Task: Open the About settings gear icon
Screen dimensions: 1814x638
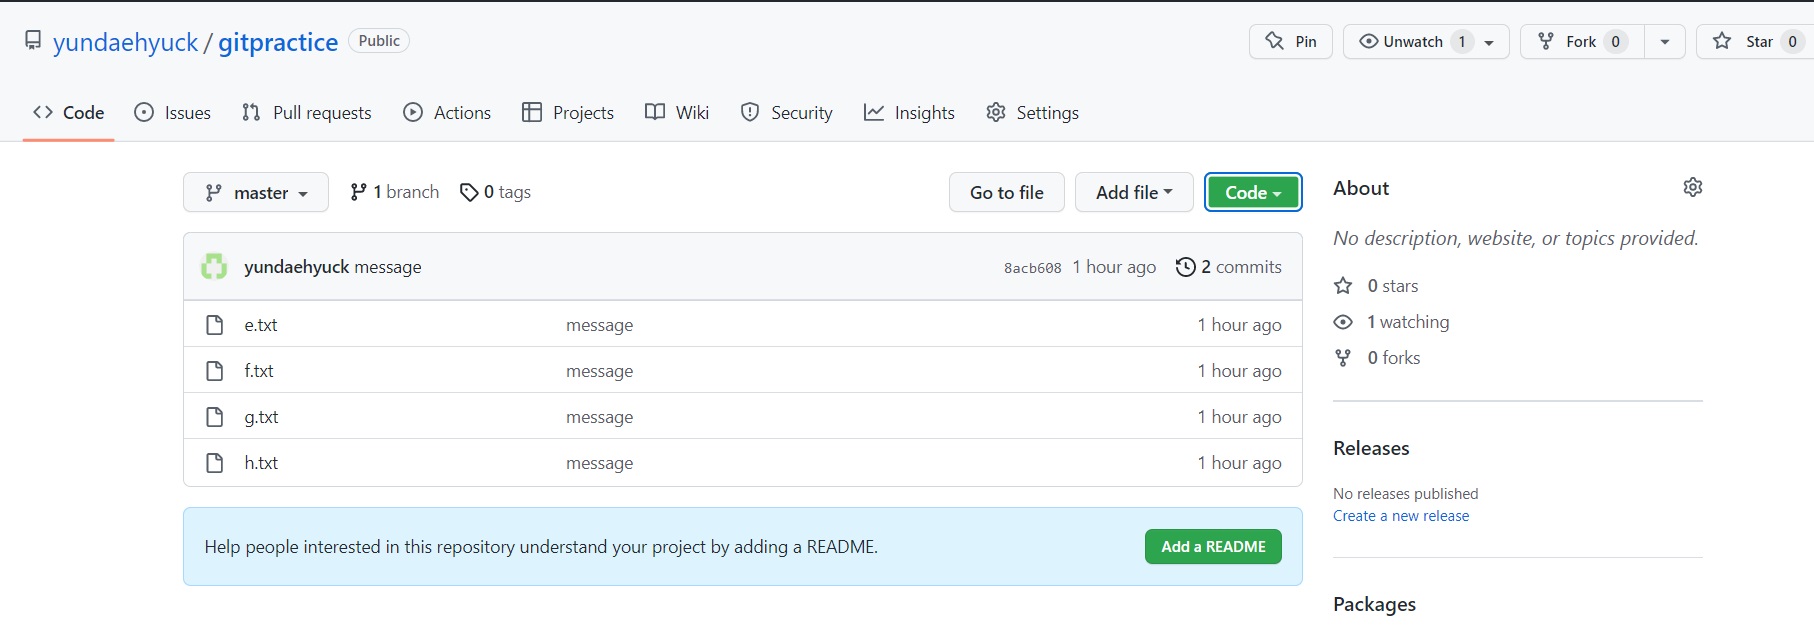Action: click(x=1693, y=187)
